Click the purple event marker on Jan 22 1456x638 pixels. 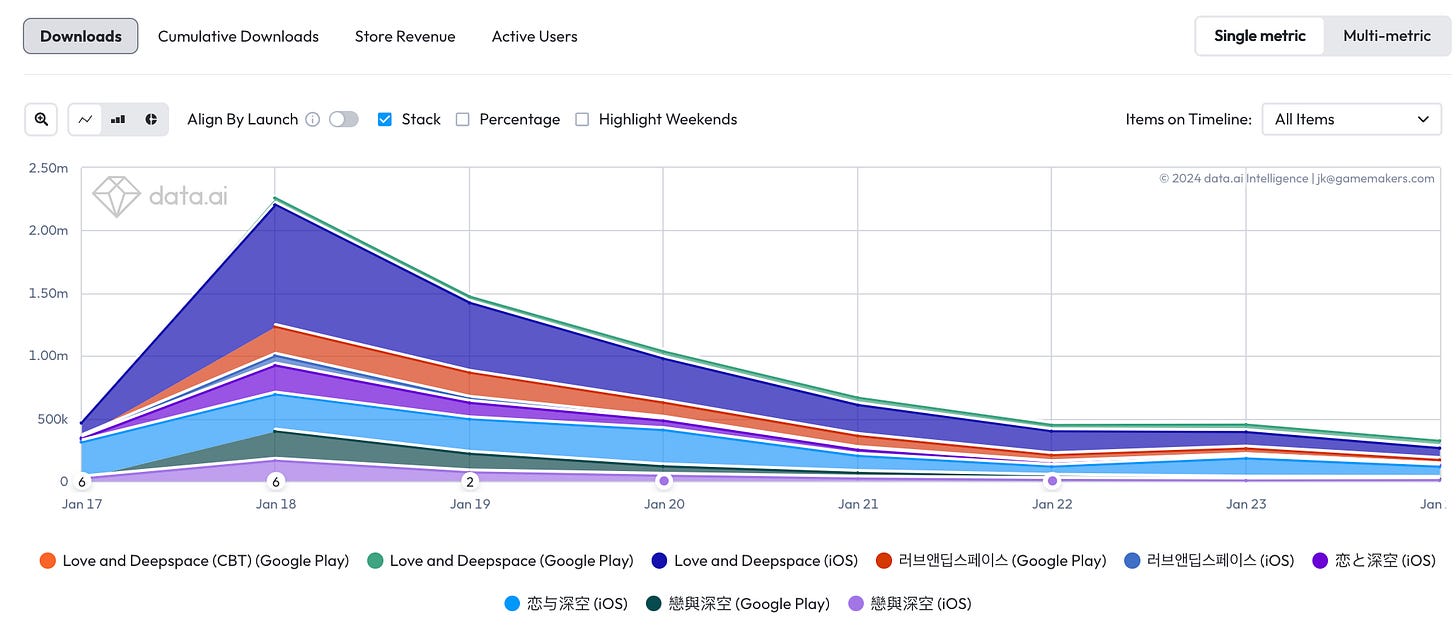coord(1052,481)
